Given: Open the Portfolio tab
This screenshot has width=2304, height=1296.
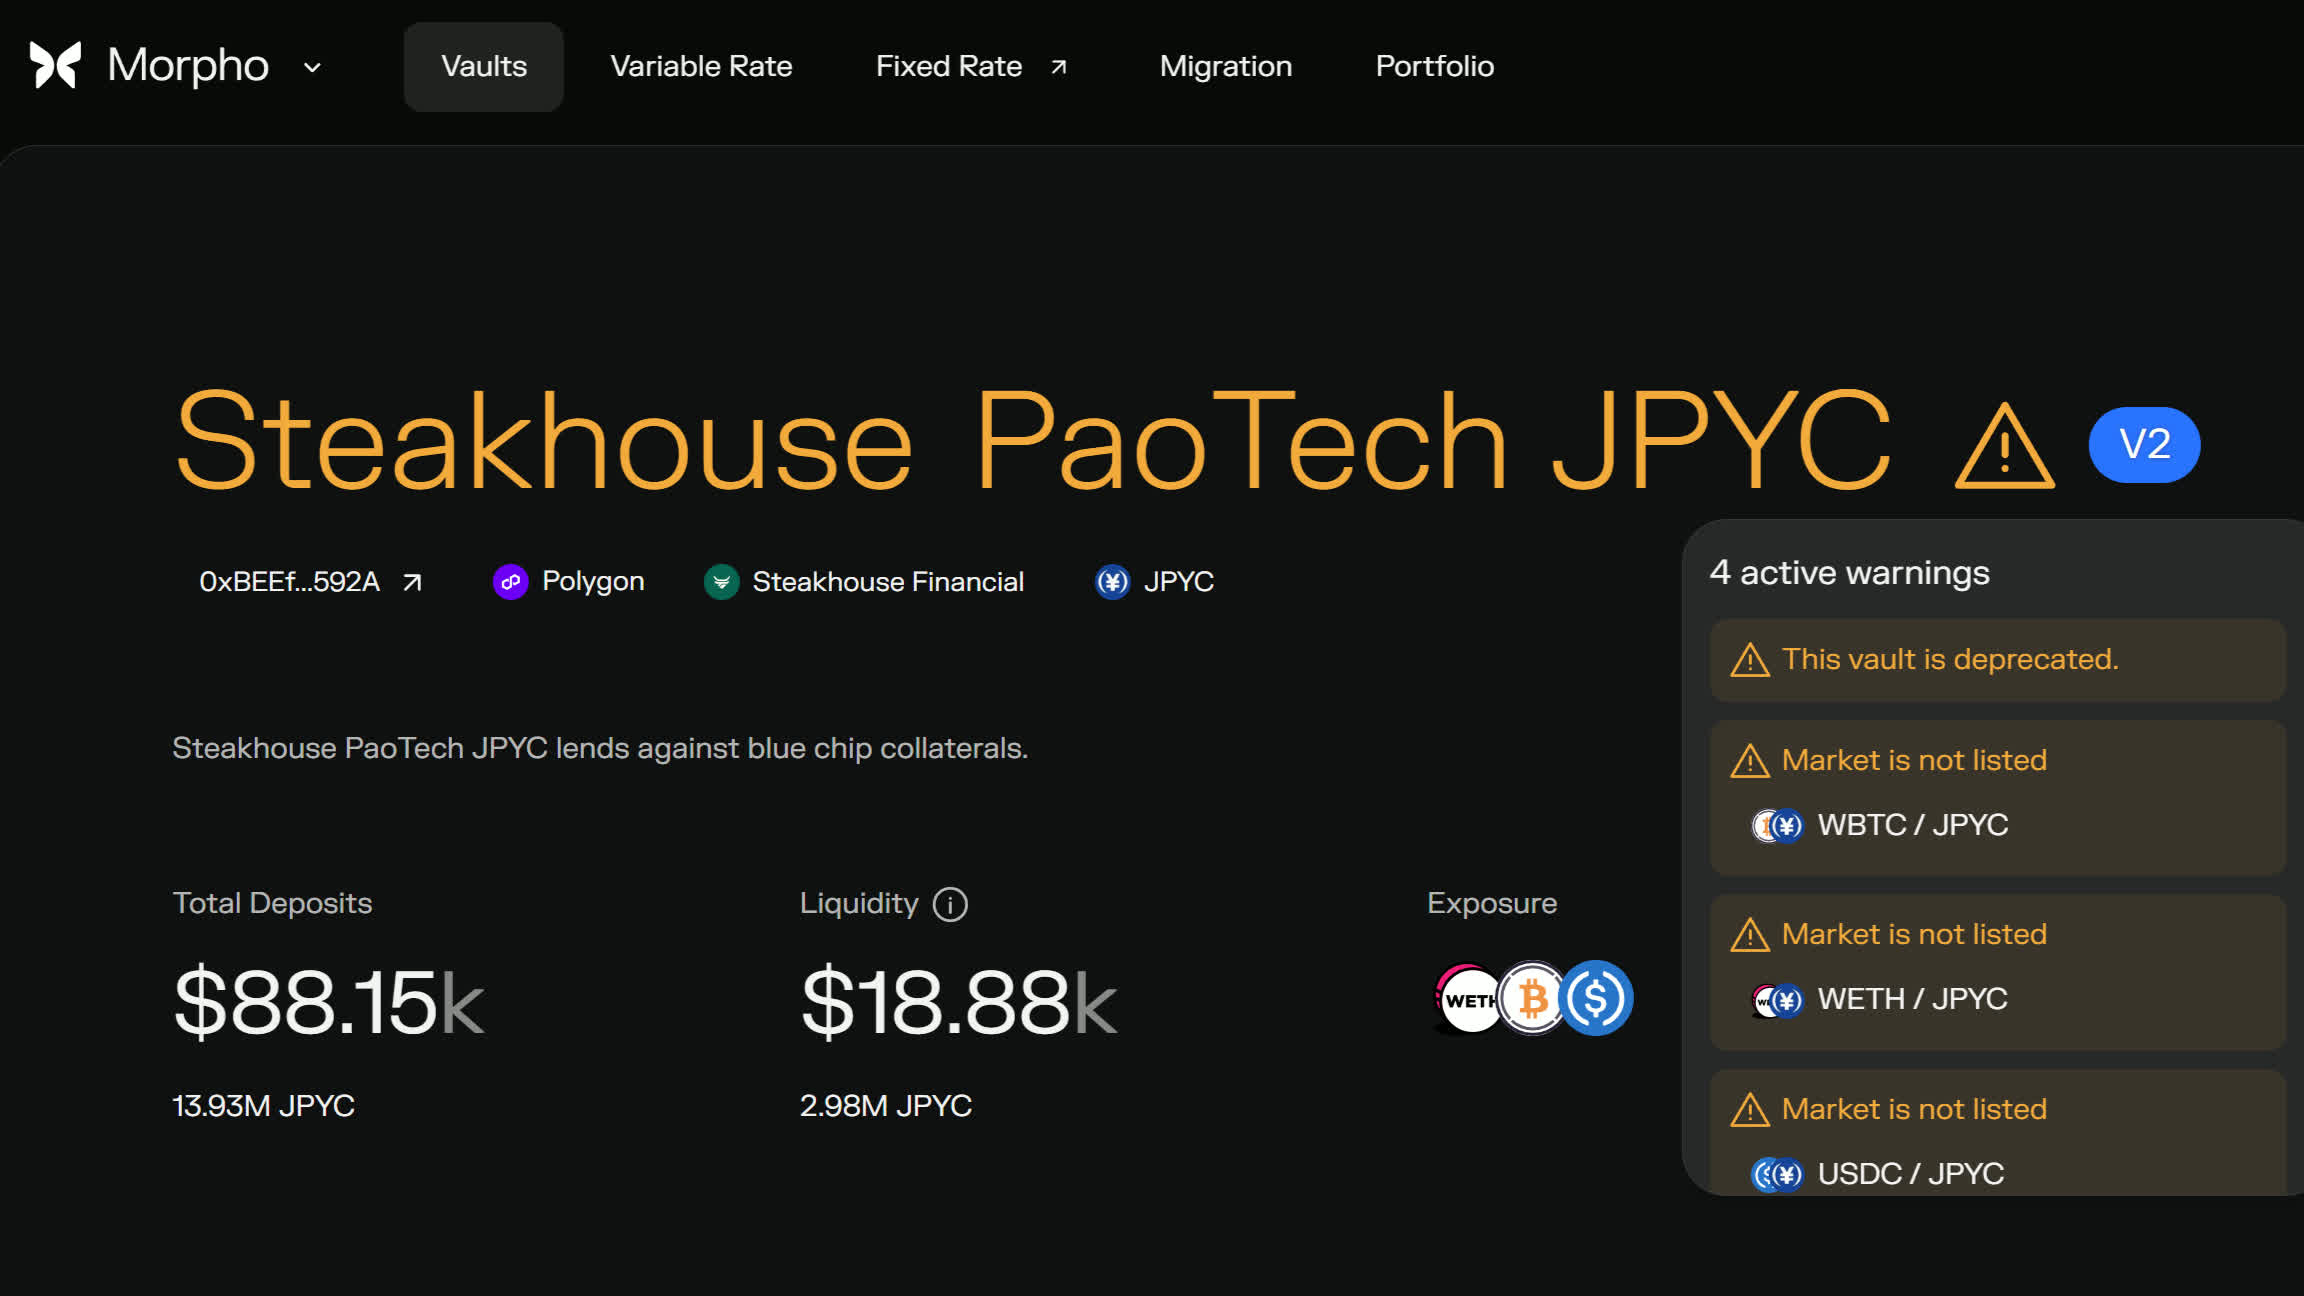Looking at the screenshot, I should pyautogui.click(x=1435, y=66).
